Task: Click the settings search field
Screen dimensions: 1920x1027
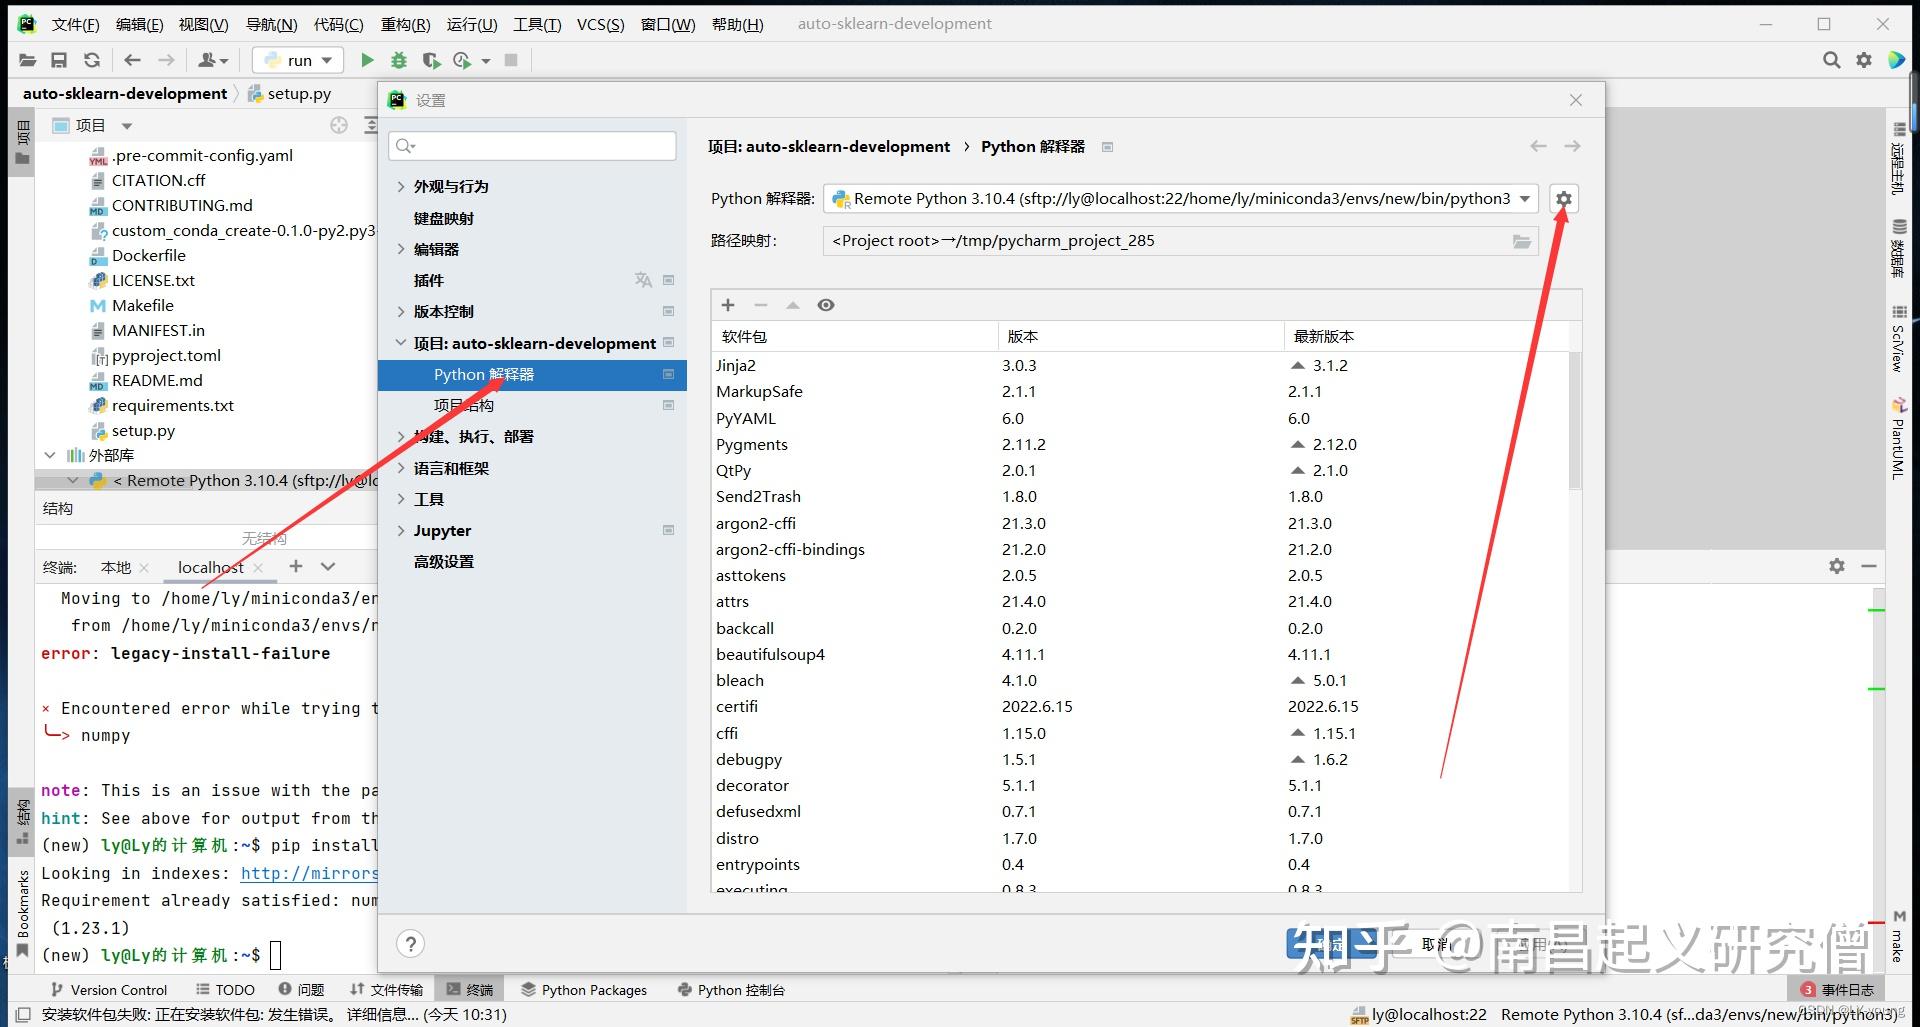Action: [x=532, y=146]
